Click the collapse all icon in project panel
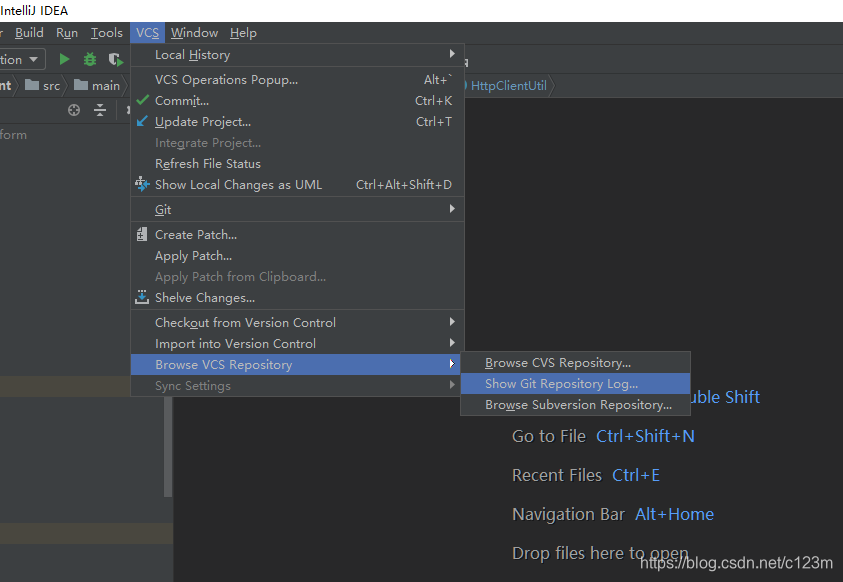843x582 pixels. [100, 110]
